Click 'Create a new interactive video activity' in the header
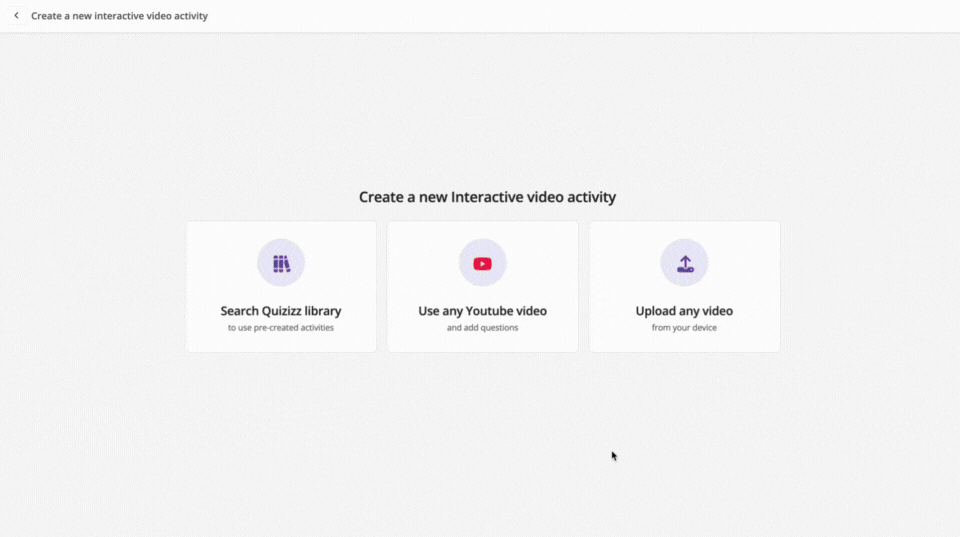This screenshot has height=537, width=960. point(119,16)
